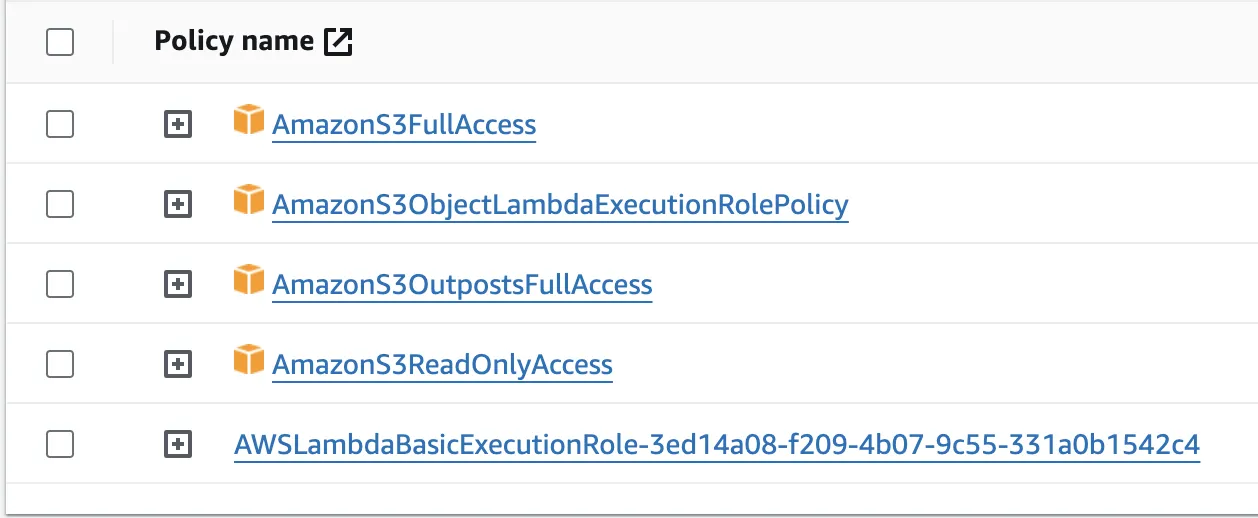Viewport: 1258px width, 518px height.
Task: Expand AmazonS3FullAccess policy details
Action: [x=177, y=124]
